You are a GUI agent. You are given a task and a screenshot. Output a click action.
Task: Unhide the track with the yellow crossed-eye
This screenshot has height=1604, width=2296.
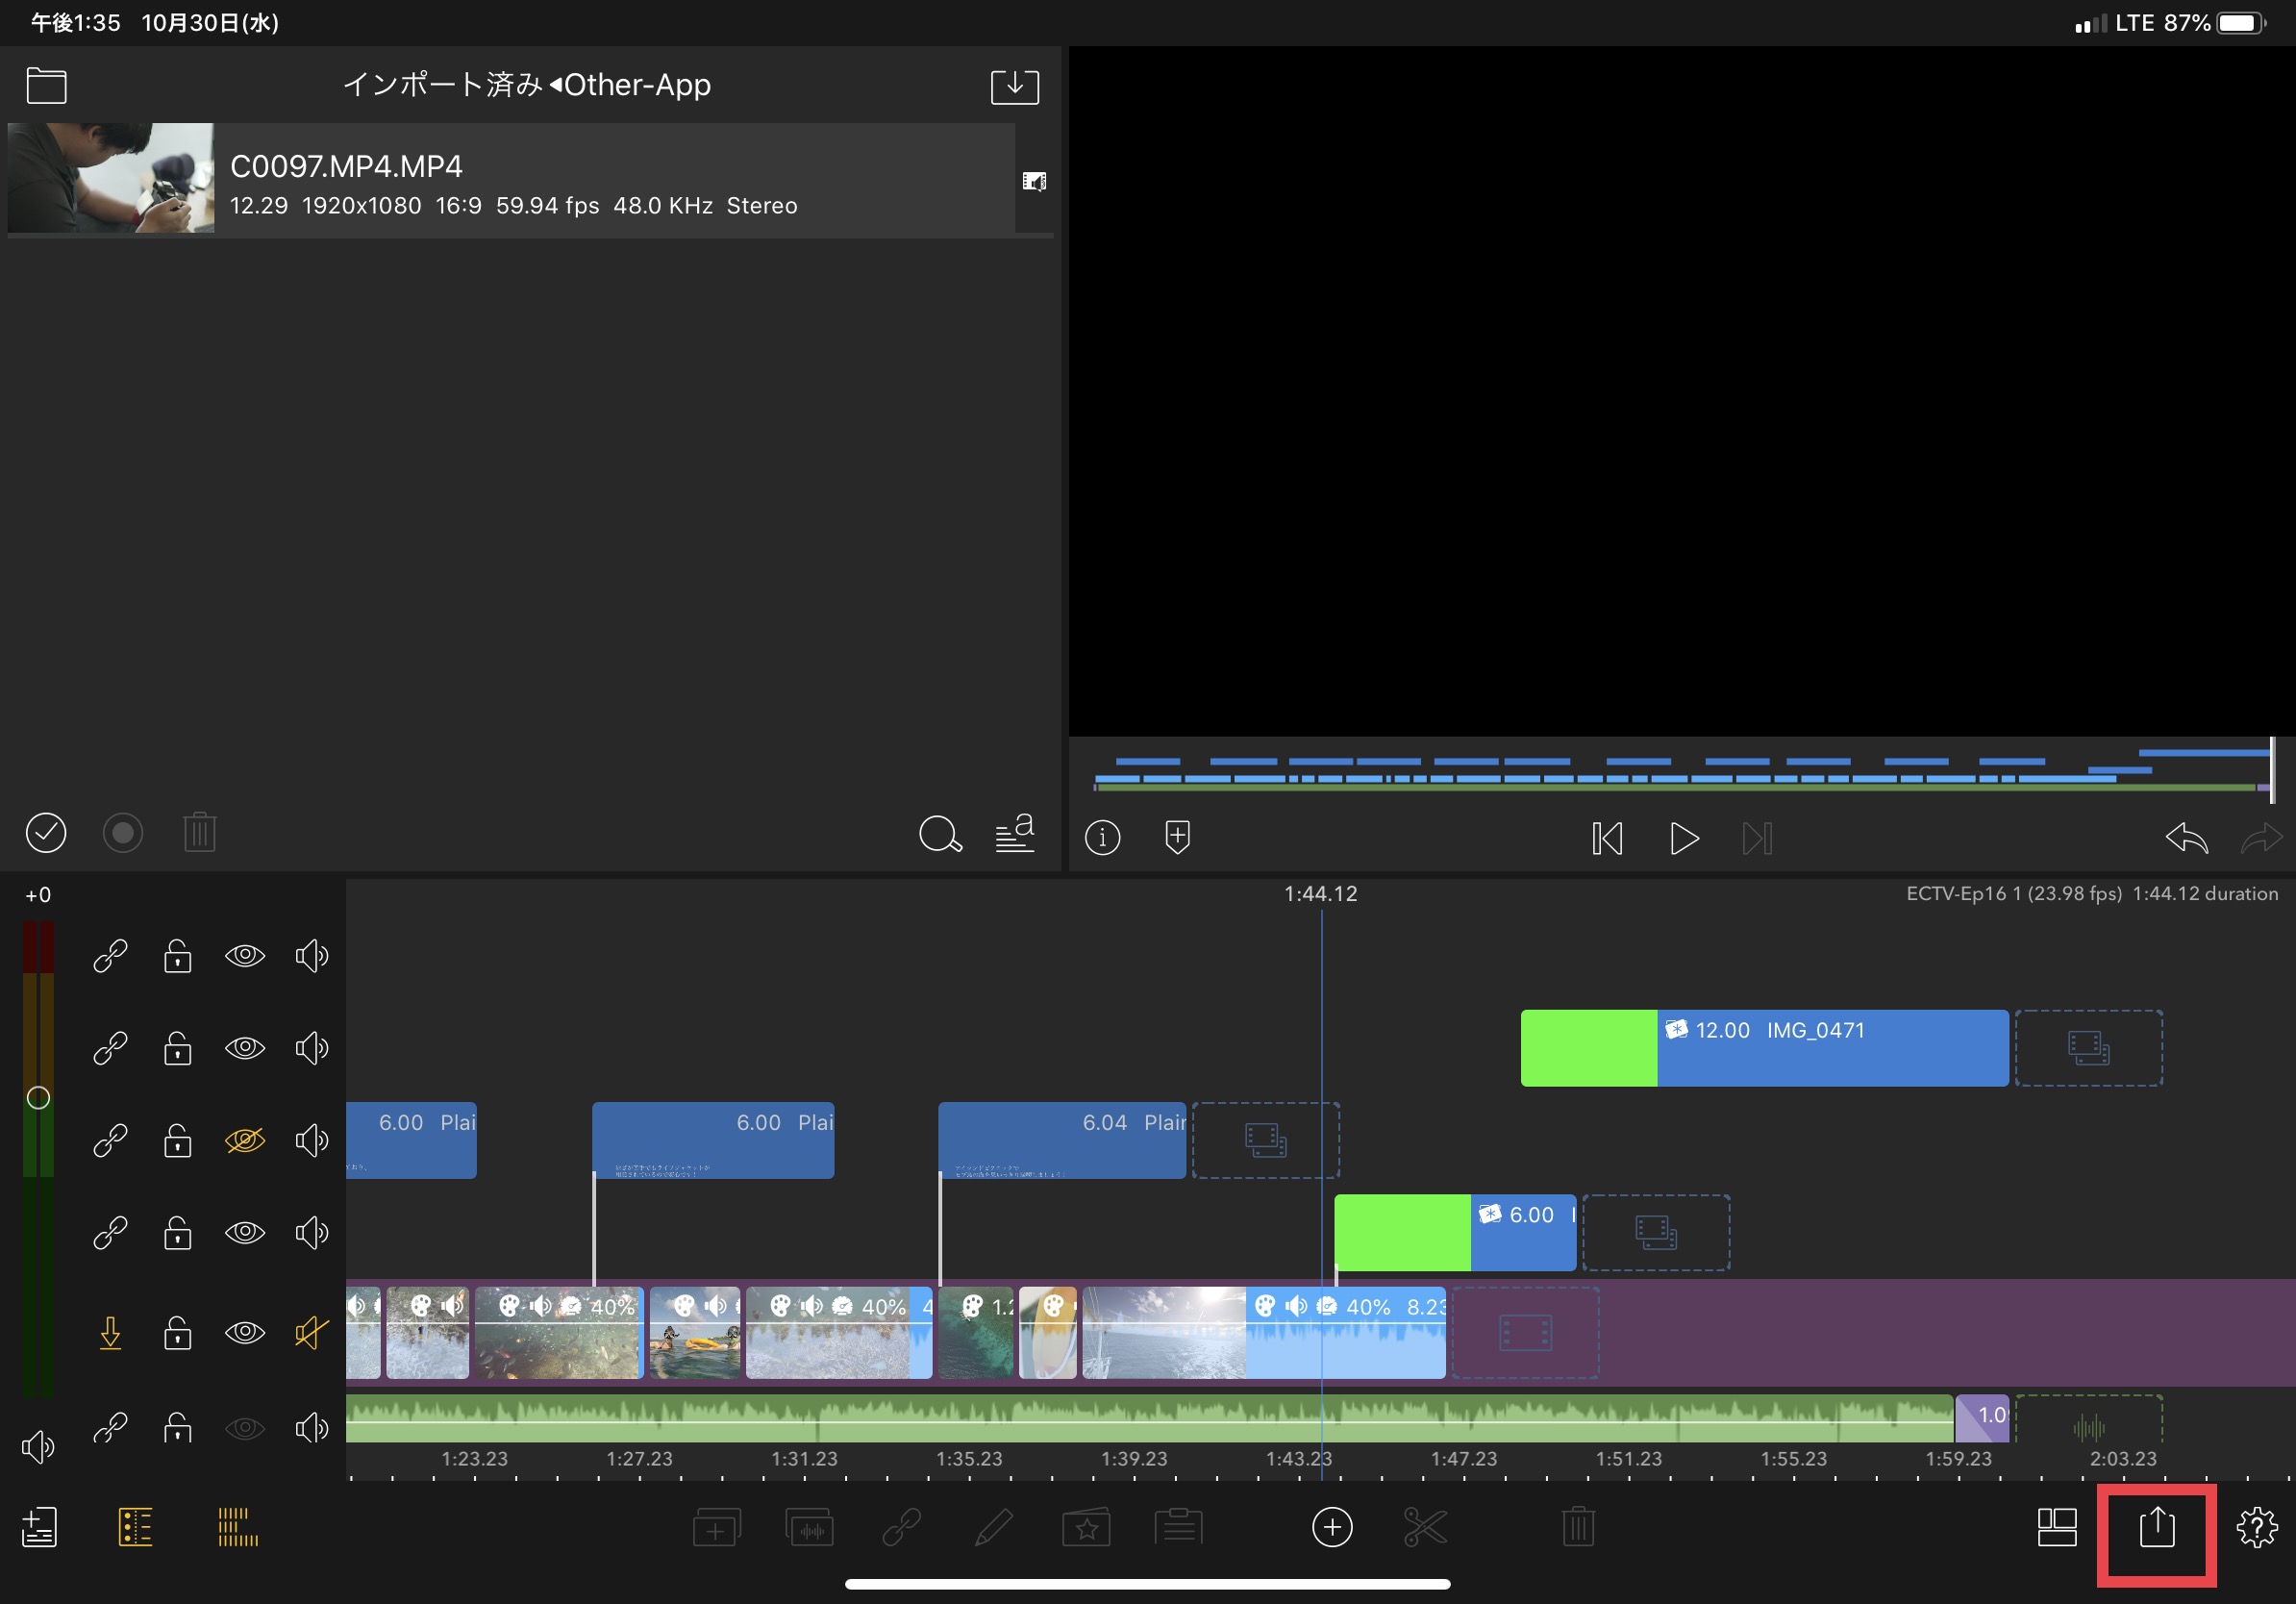(x=245, y=1140)
